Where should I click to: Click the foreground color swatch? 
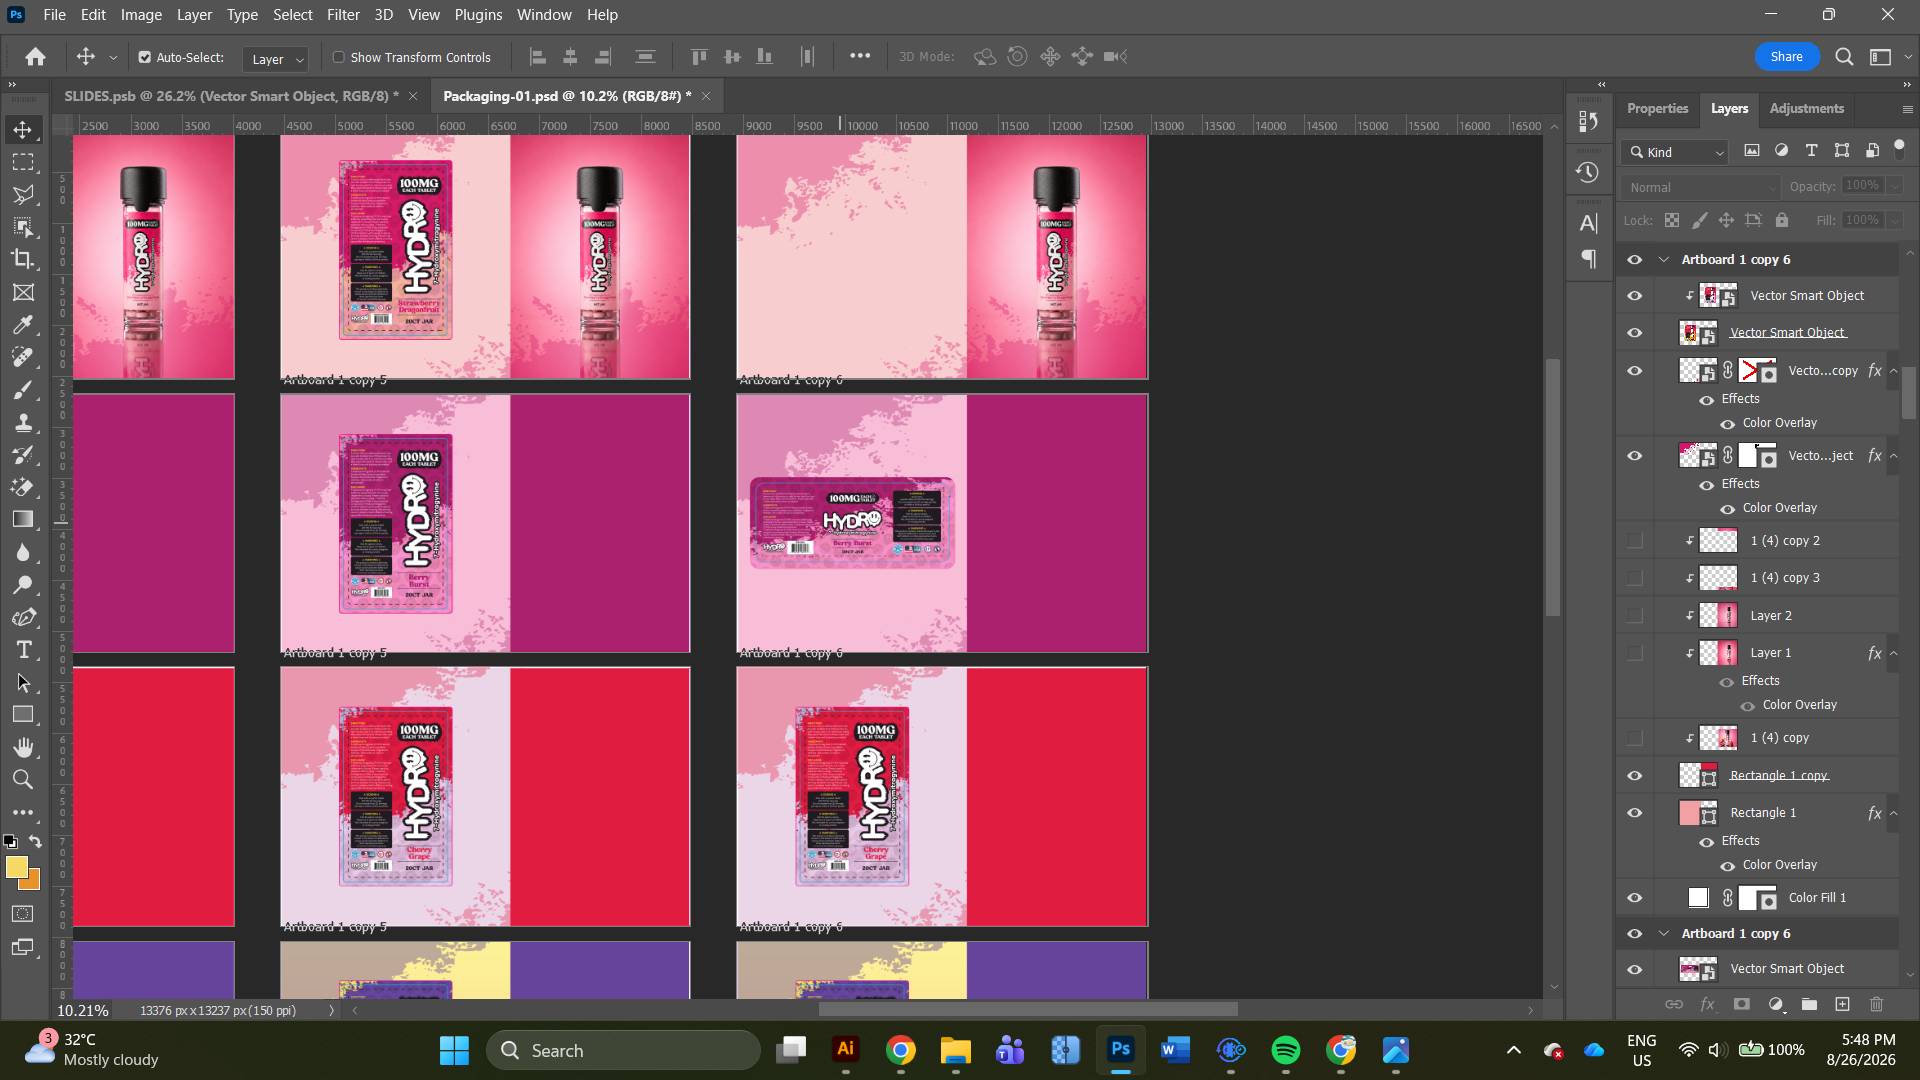click(x=16, y=868)
